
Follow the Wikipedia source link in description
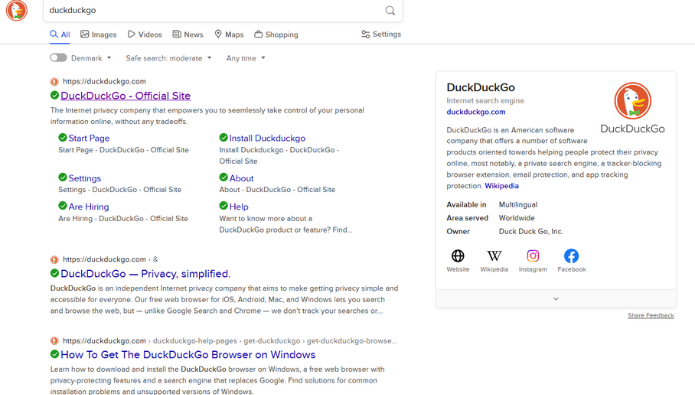click(501, 186)
